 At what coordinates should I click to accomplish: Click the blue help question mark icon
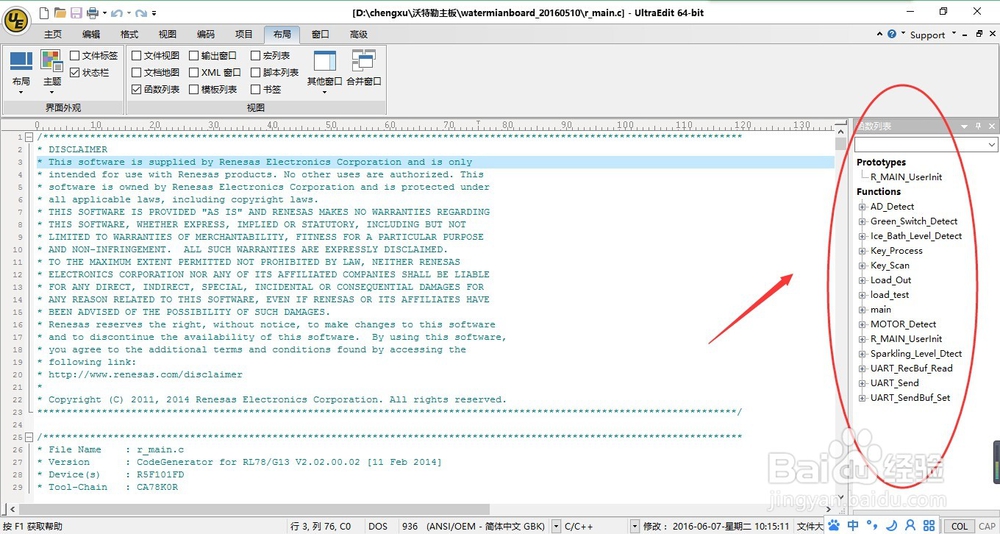coord(892,34)
